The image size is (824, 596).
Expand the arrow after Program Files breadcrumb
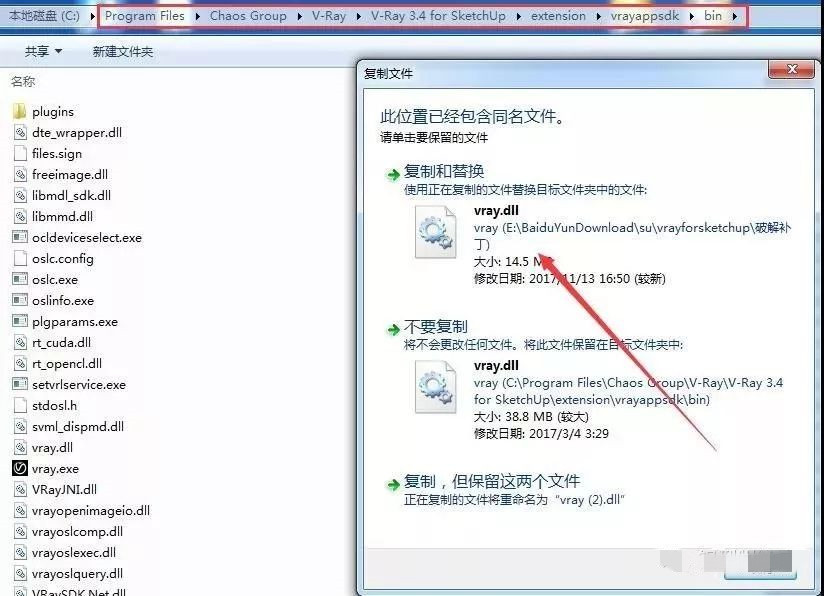(x=197, y=17)
